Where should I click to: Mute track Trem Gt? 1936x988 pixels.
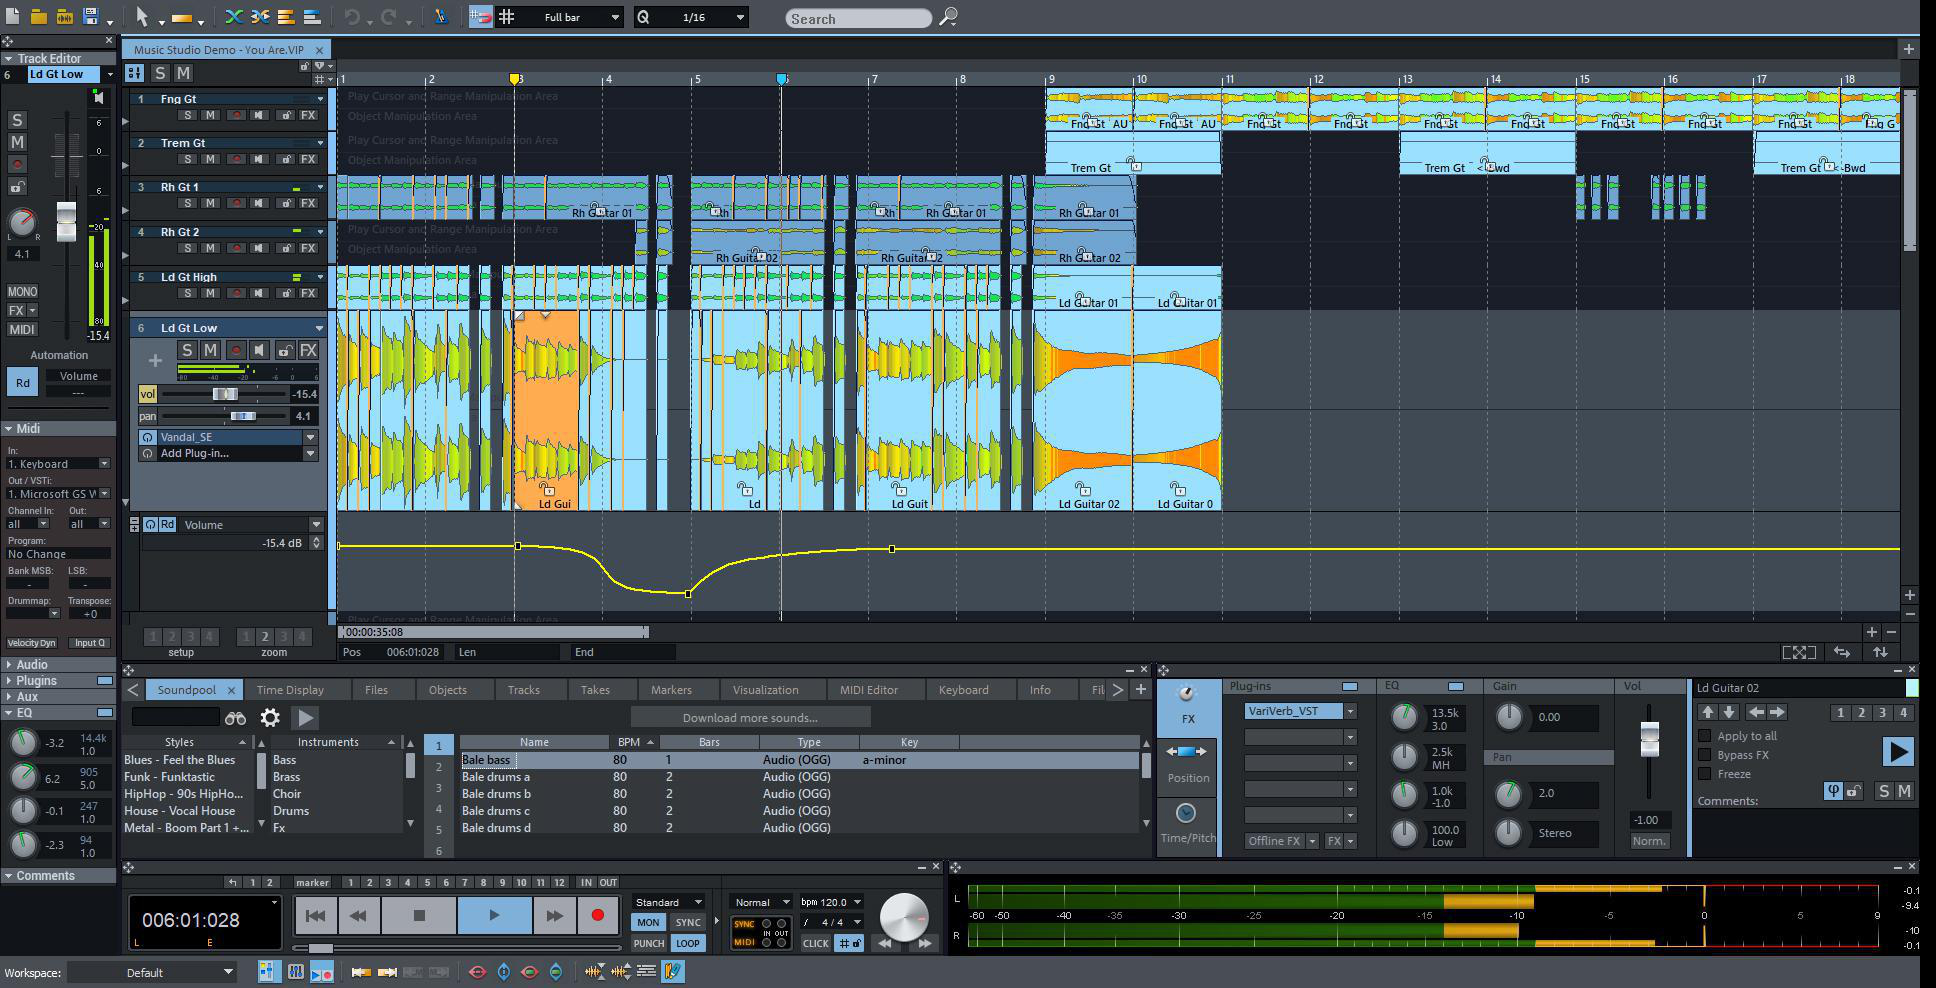click(211, 159)
